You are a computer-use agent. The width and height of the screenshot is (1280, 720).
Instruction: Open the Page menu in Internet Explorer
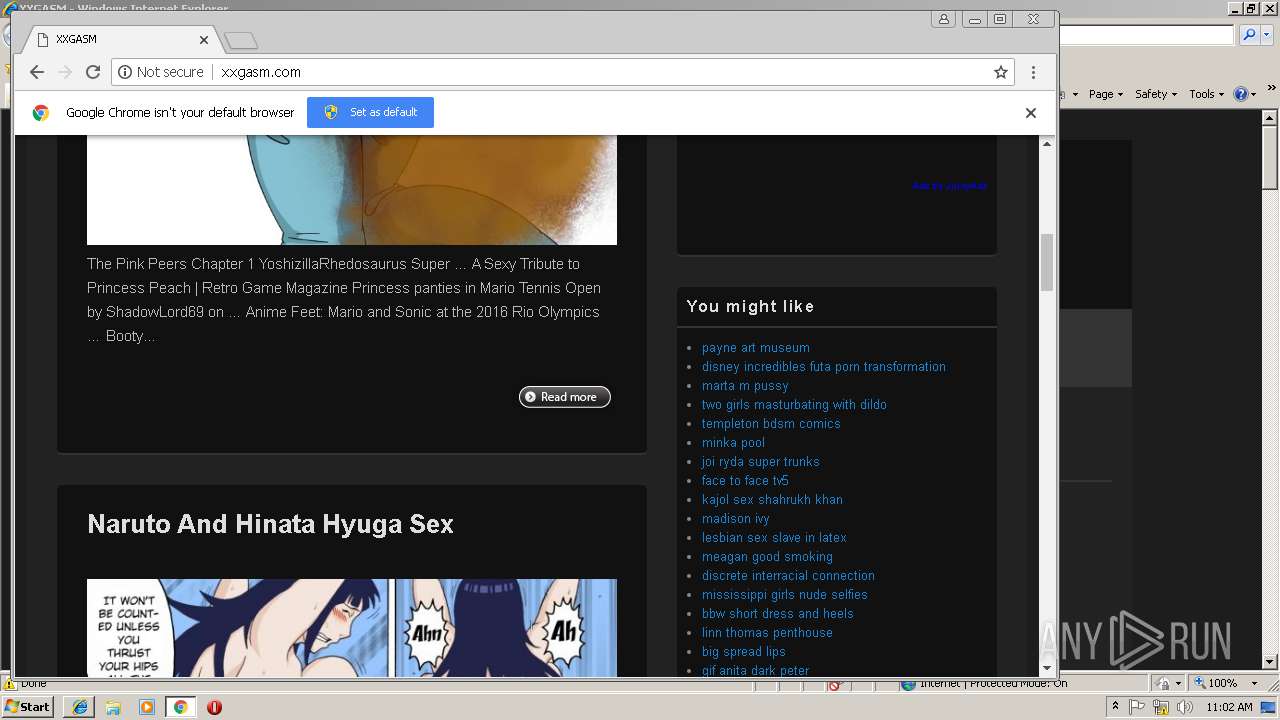pyautogui.click(x=1106, y=94)
